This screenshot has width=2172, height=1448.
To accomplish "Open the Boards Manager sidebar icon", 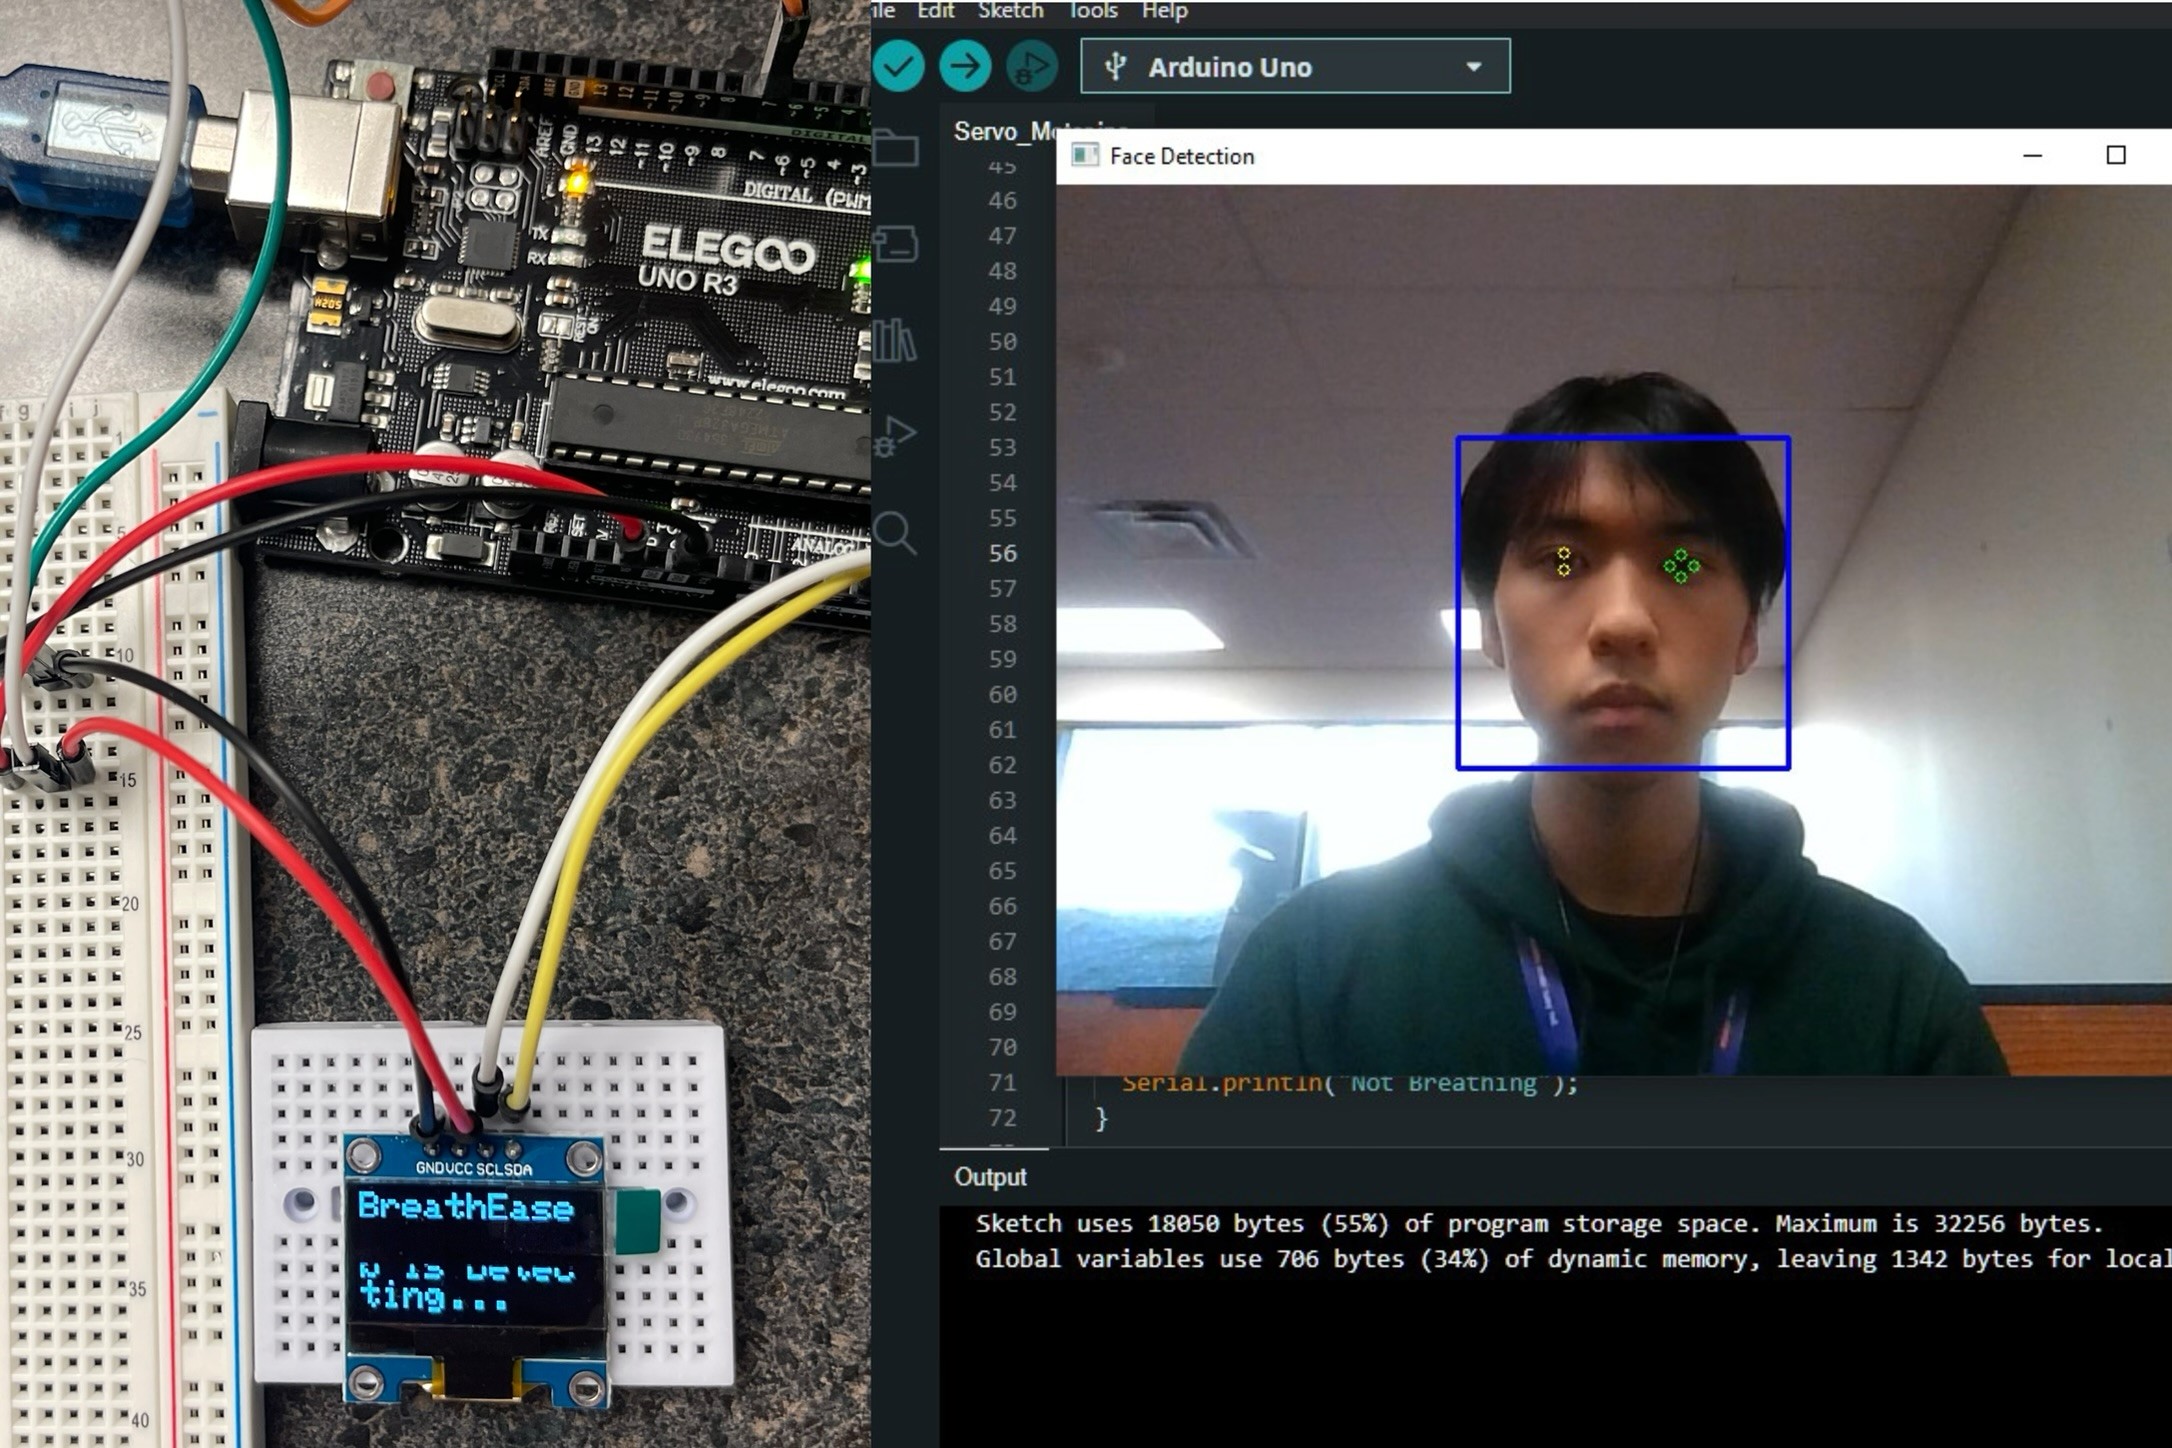I will [896, 243].
